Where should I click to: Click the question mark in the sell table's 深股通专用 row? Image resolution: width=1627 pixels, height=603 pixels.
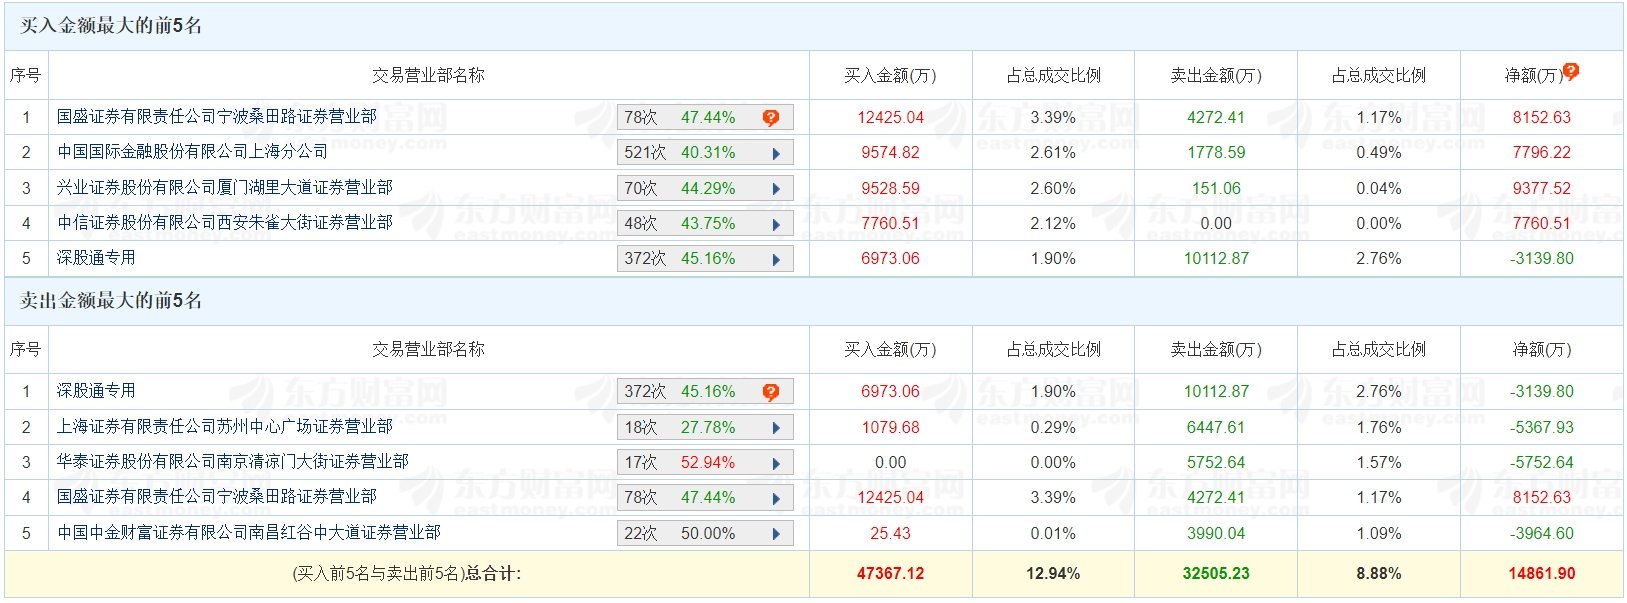pos(770,392)
